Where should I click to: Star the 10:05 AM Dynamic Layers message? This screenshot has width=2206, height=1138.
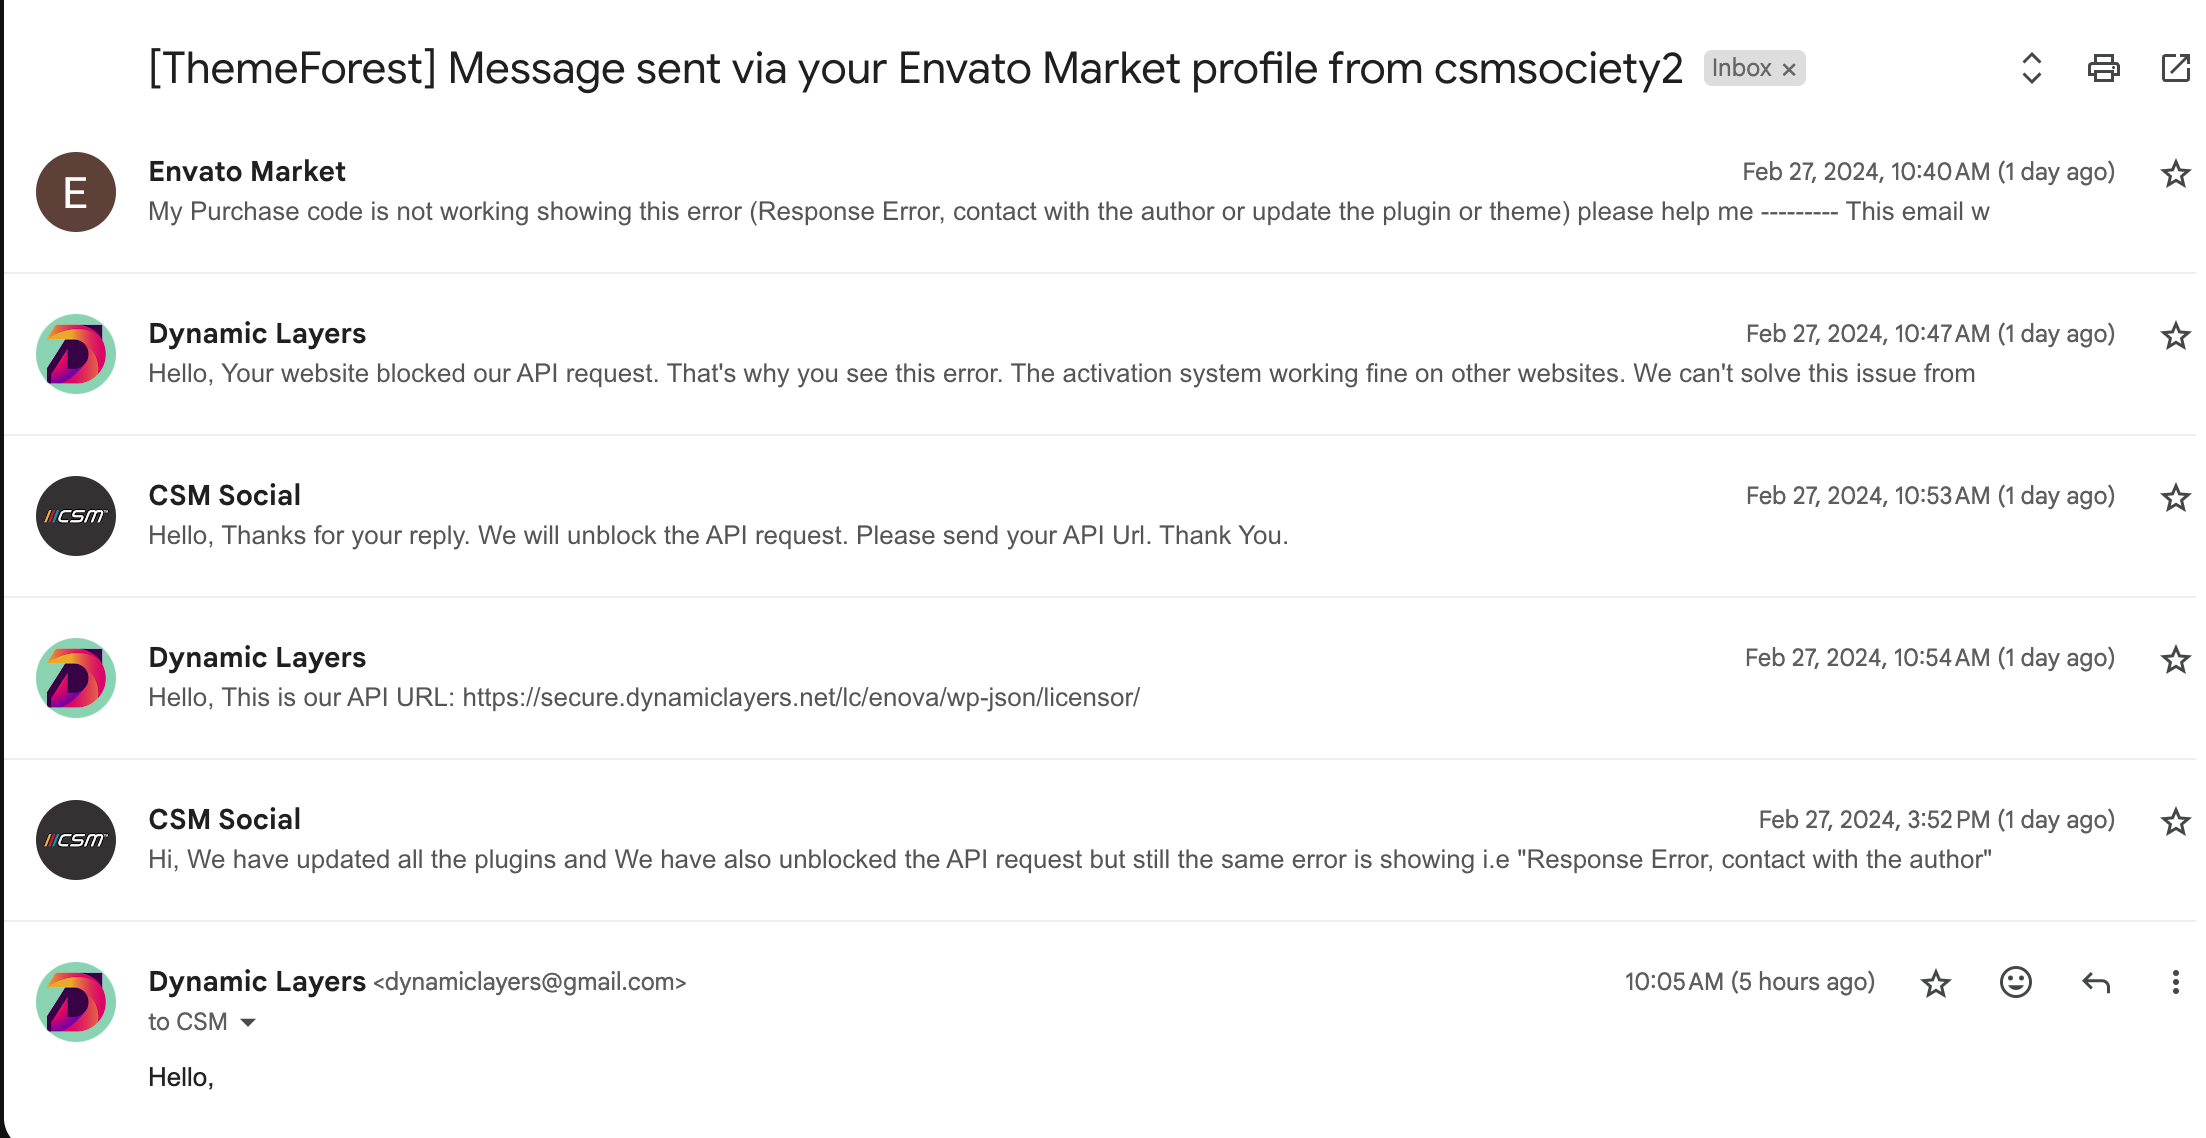tap(1936, 983)
